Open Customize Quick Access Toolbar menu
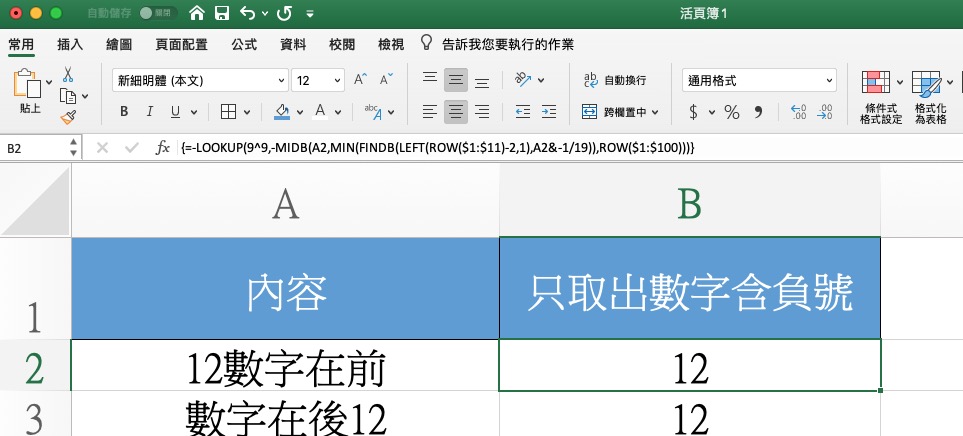 pos(310,14)
